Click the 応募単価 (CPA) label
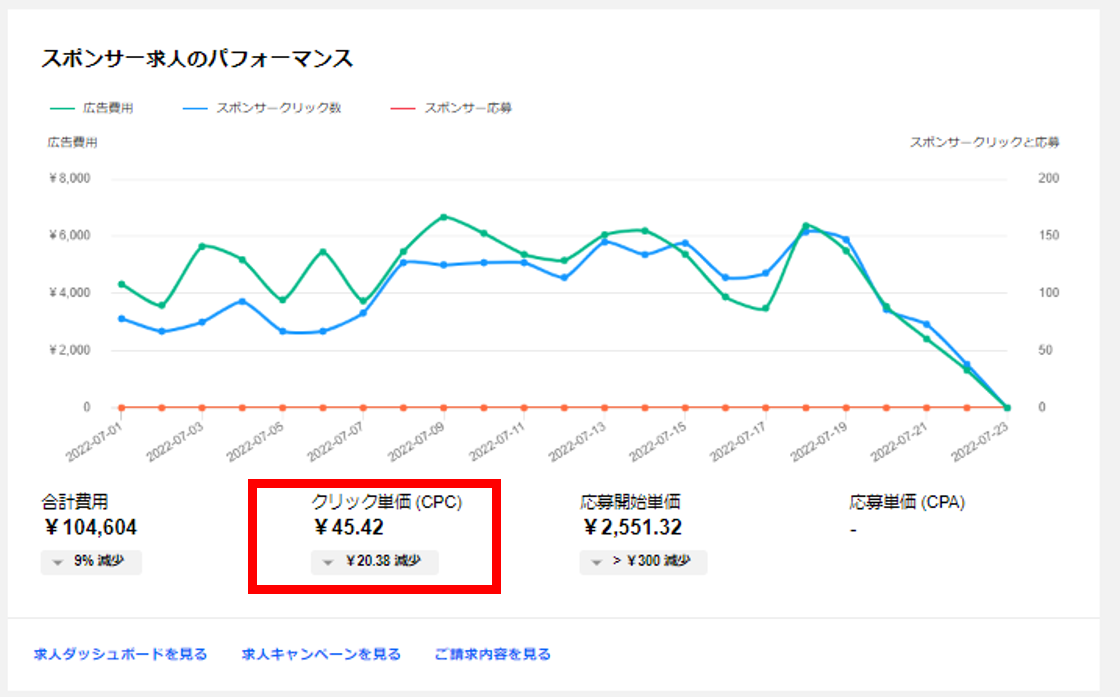 tap(906, 503)
